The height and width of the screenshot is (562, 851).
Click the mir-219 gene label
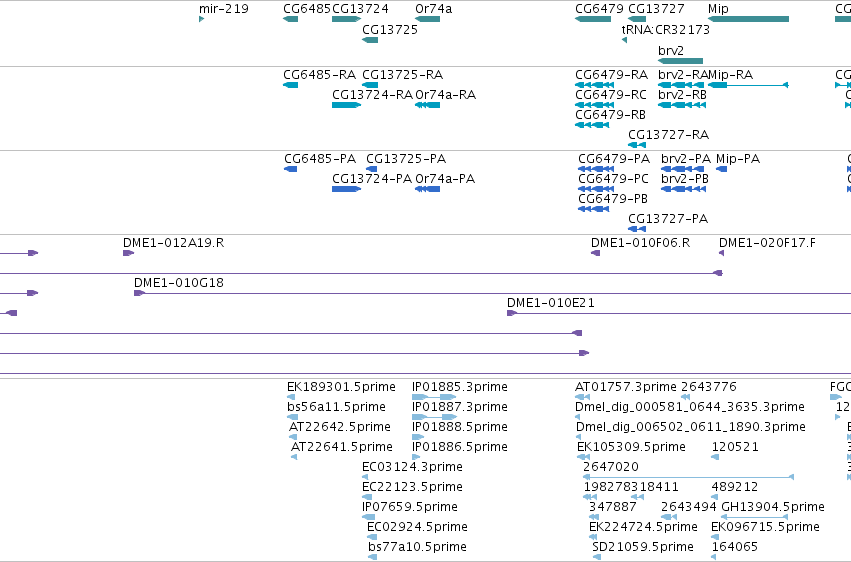click(224, 9)
